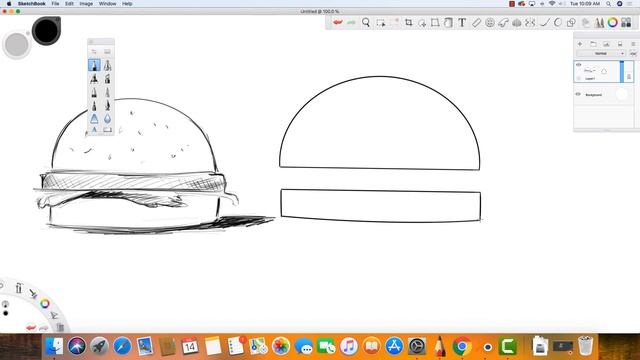Select the Background layer row
The image size is (640, 360).
coord(604,94)
